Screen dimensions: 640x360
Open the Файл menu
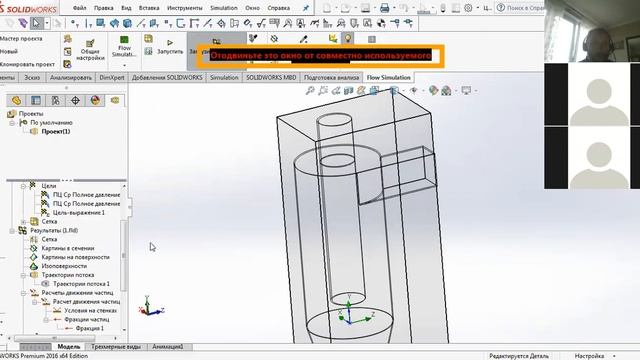(x=79, y=8)
